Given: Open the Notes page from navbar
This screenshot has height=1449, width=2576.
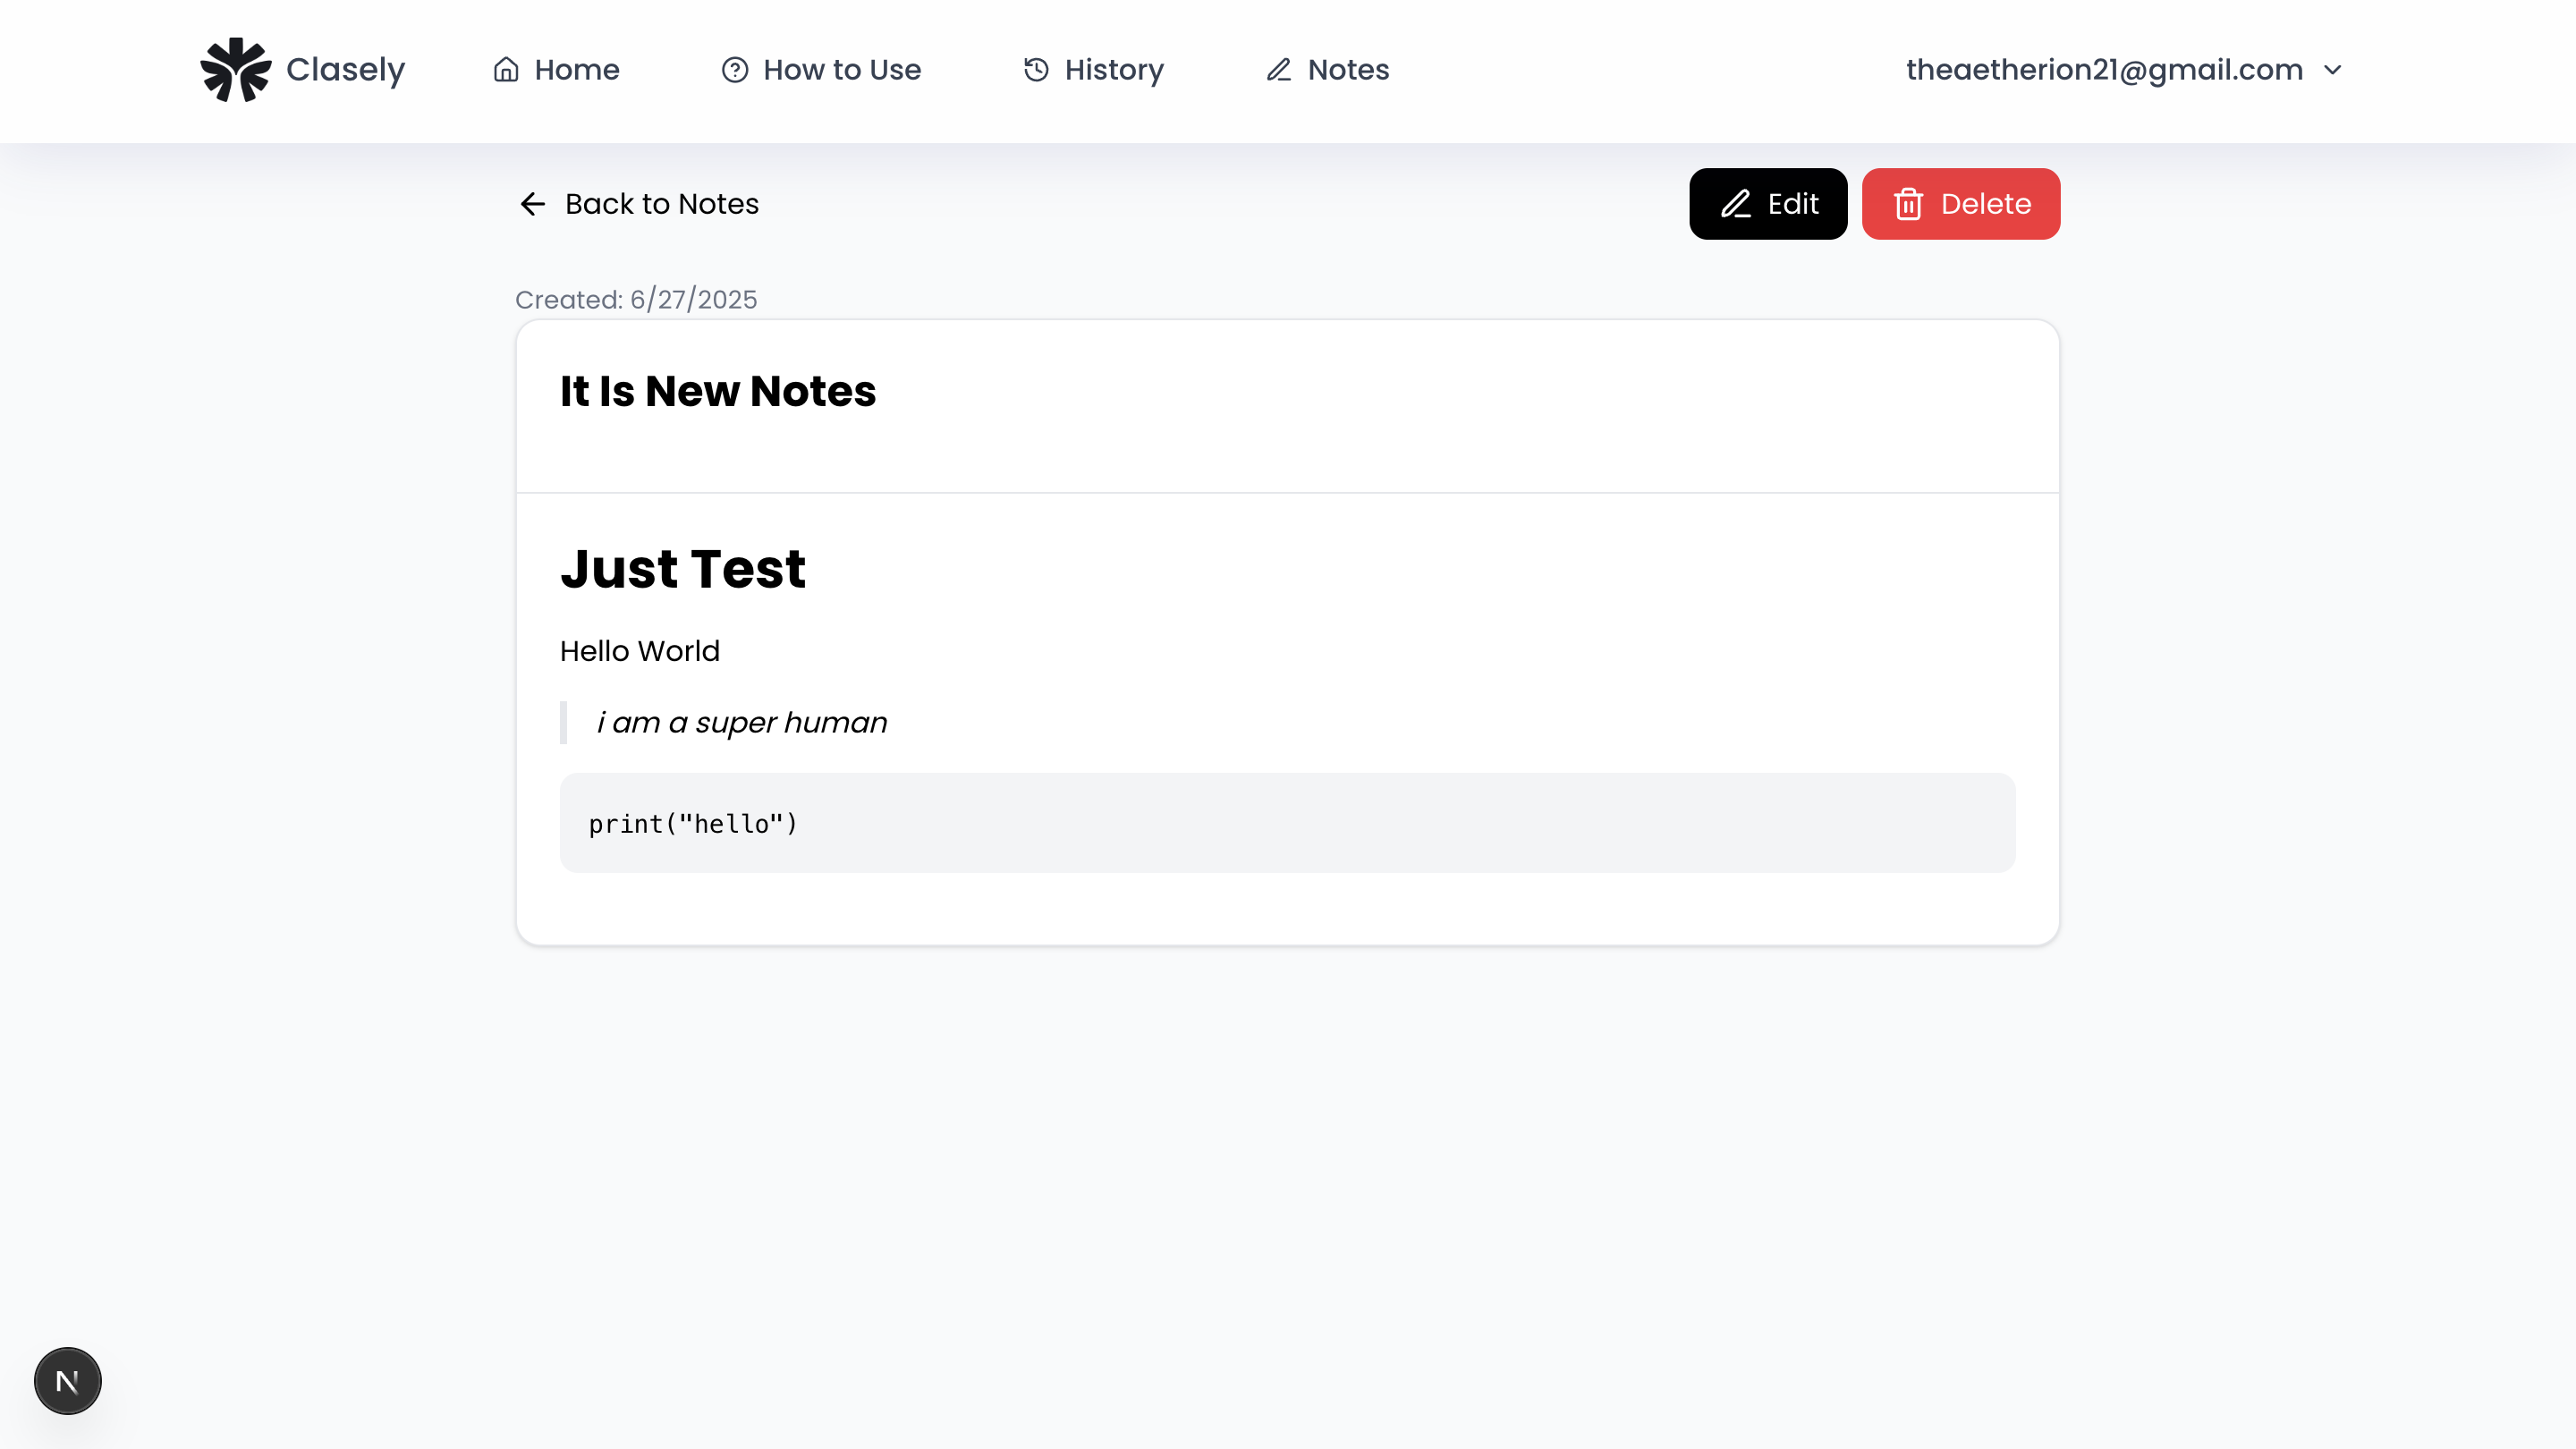Looking at the screenshot, I should [x=1328, y=70].
